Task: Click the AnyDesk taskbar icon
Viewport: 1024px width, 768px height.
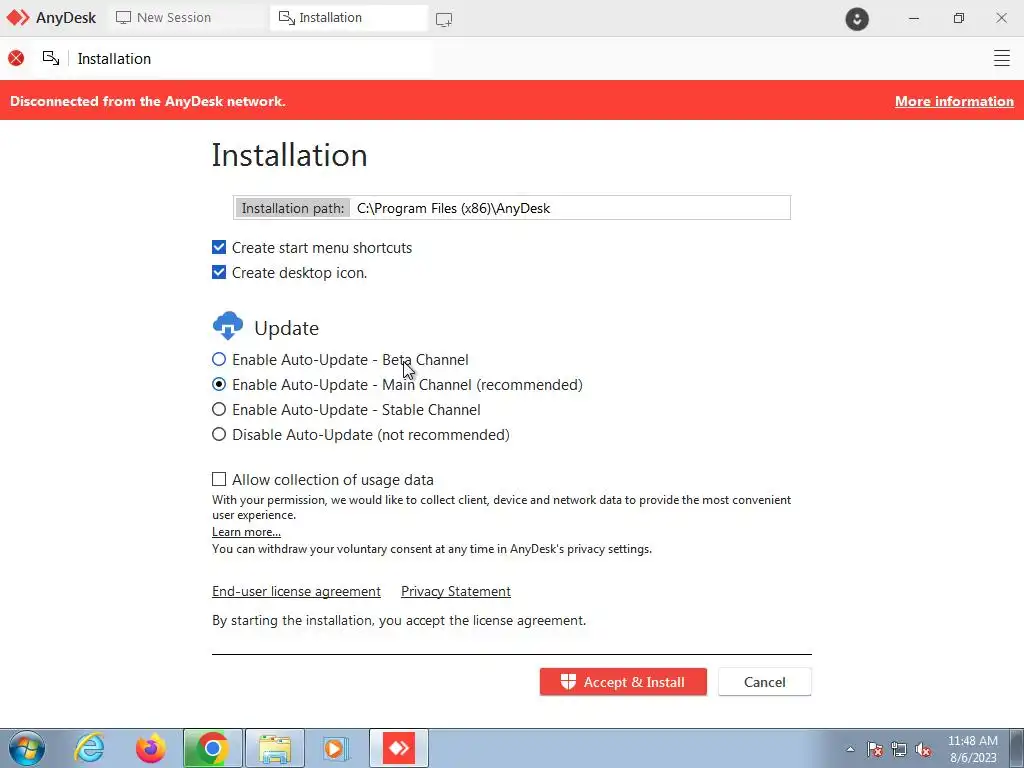Action: pyautogui.click(x=398, y=748)
